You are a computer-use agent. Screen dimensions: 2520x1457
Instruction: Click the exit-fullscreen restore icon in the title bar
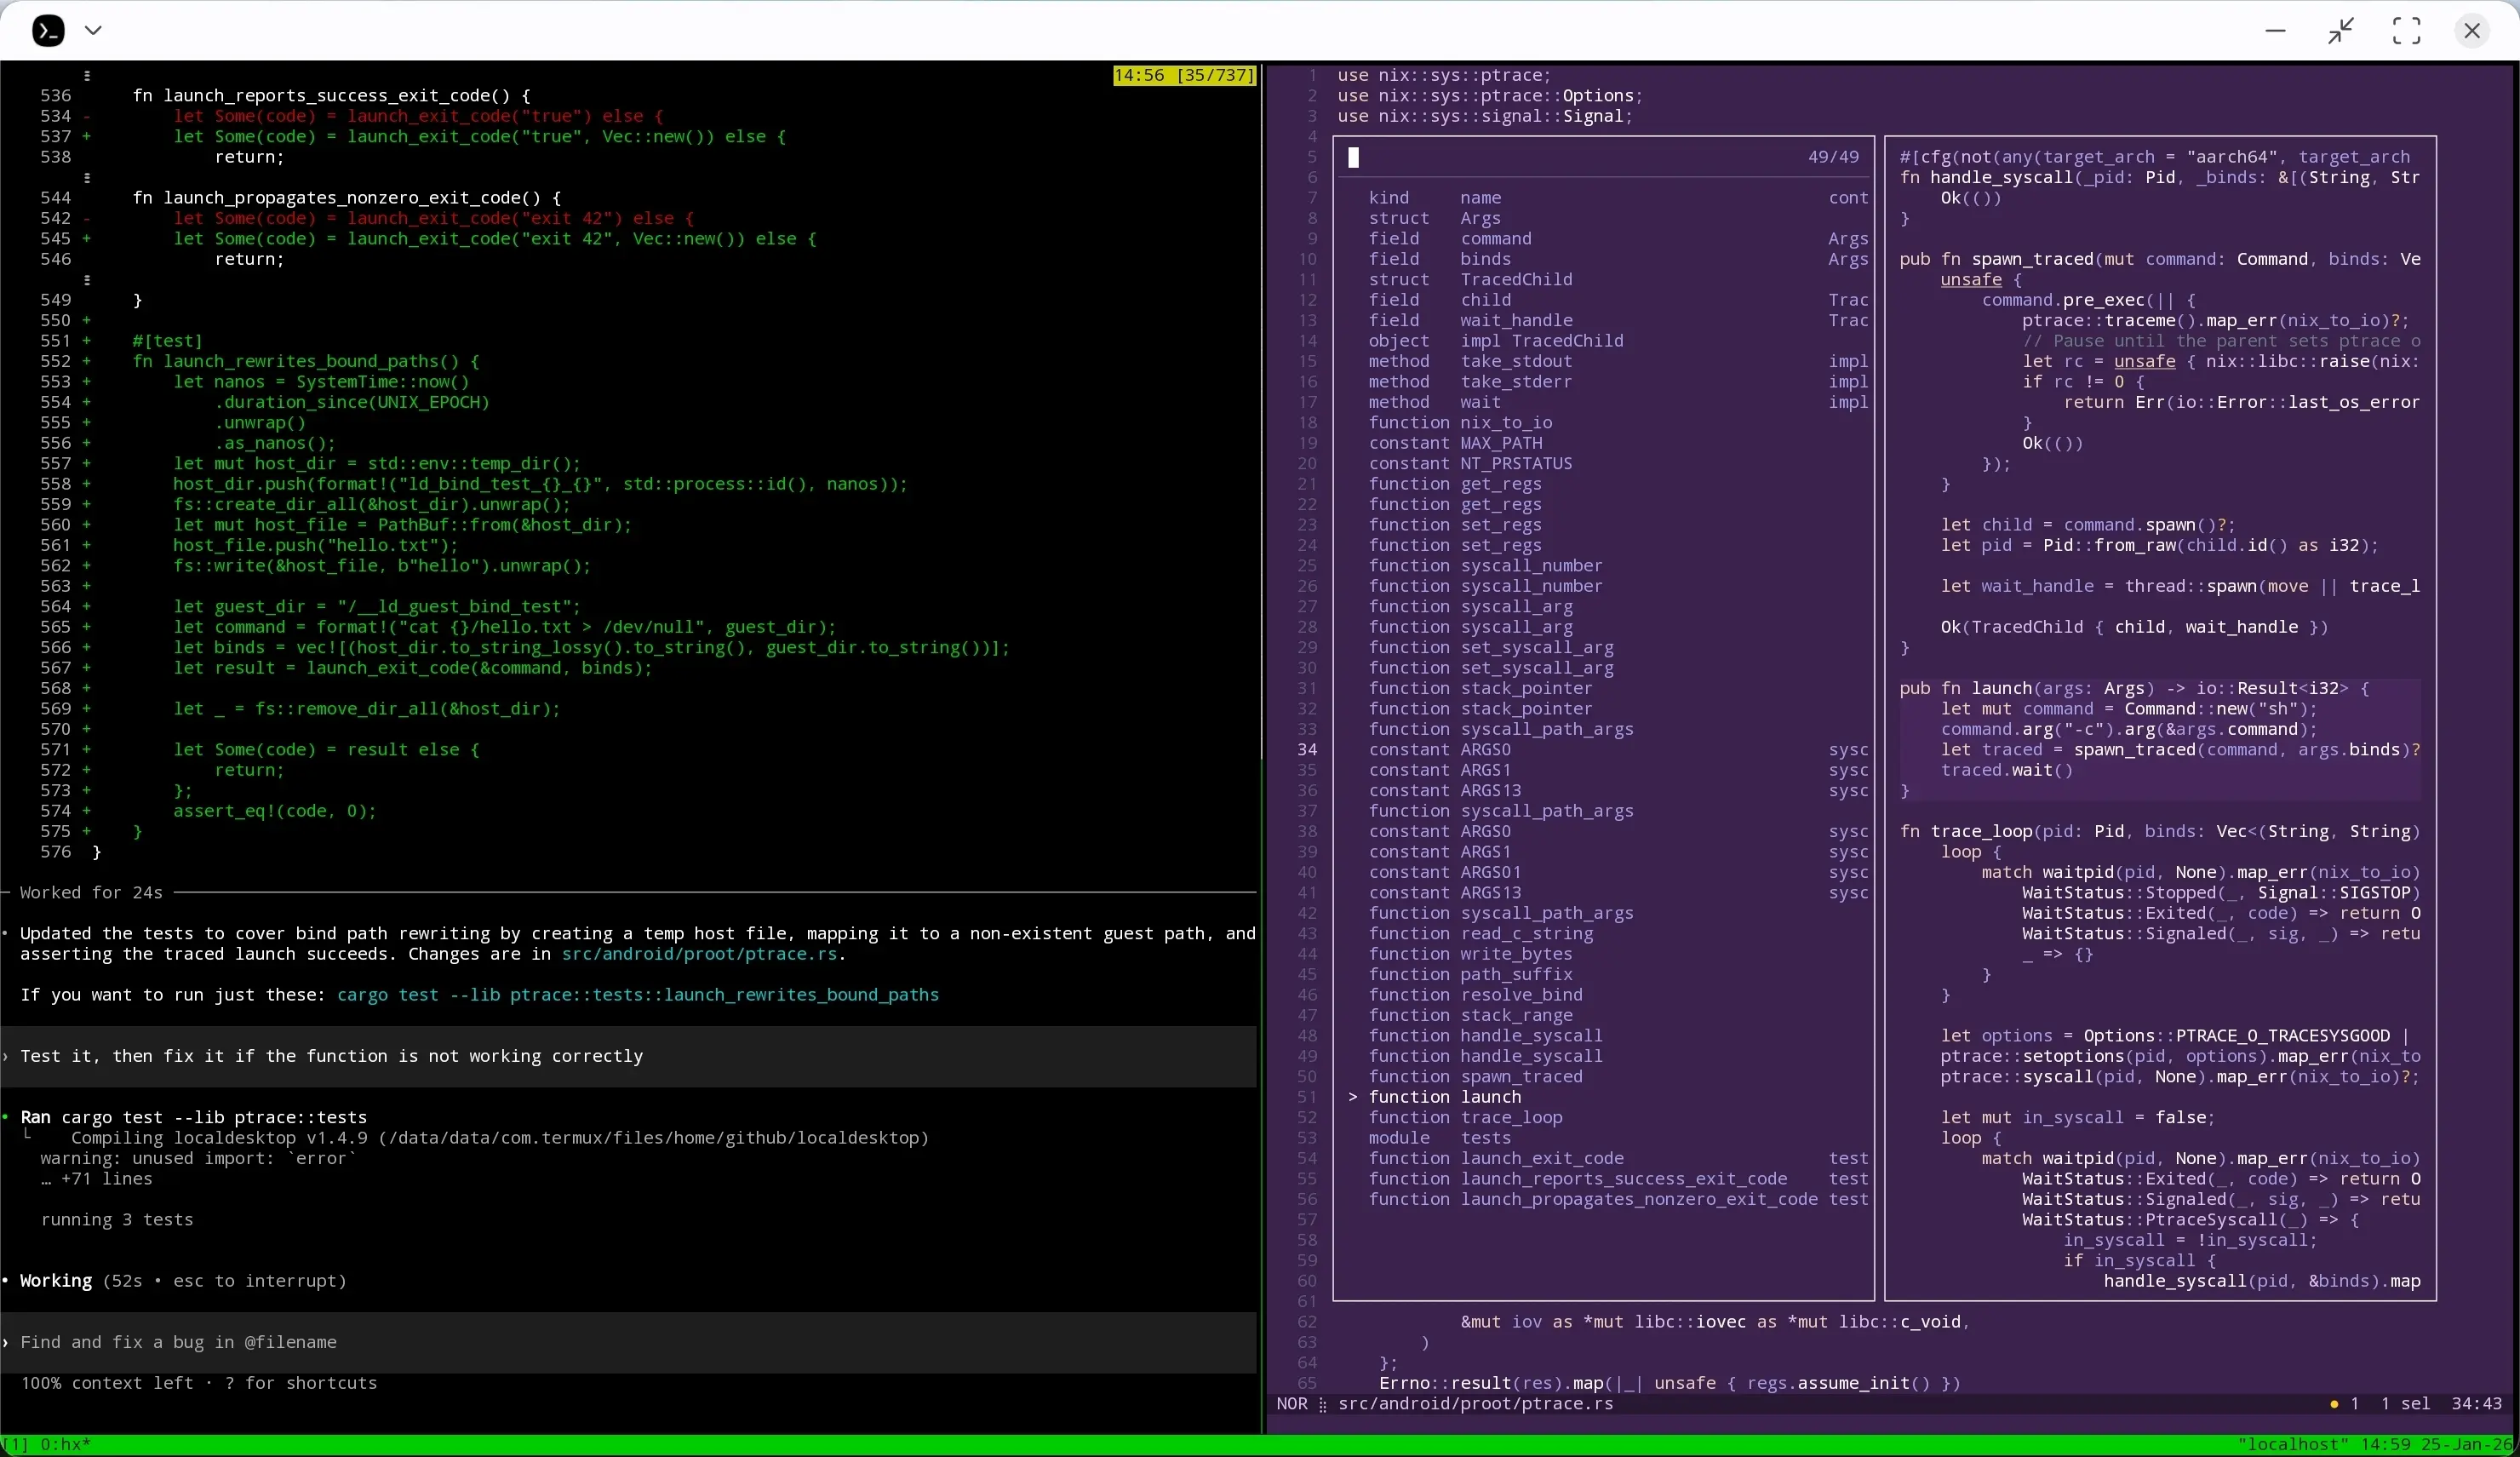2341,30
